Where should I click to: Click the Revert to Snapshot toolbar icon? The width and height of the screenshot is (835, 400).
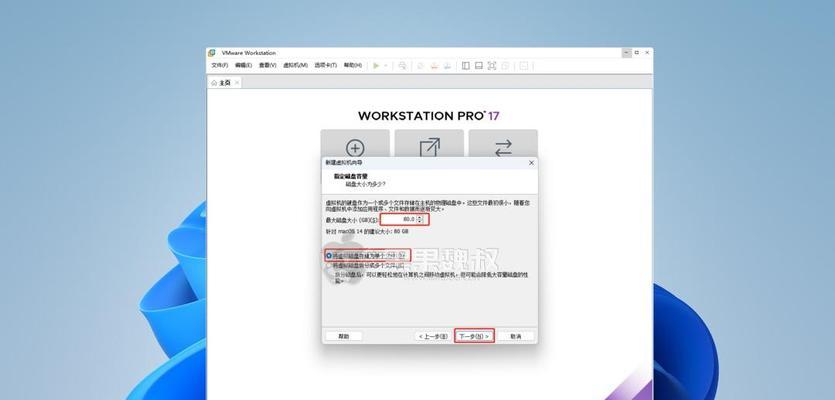434,66
